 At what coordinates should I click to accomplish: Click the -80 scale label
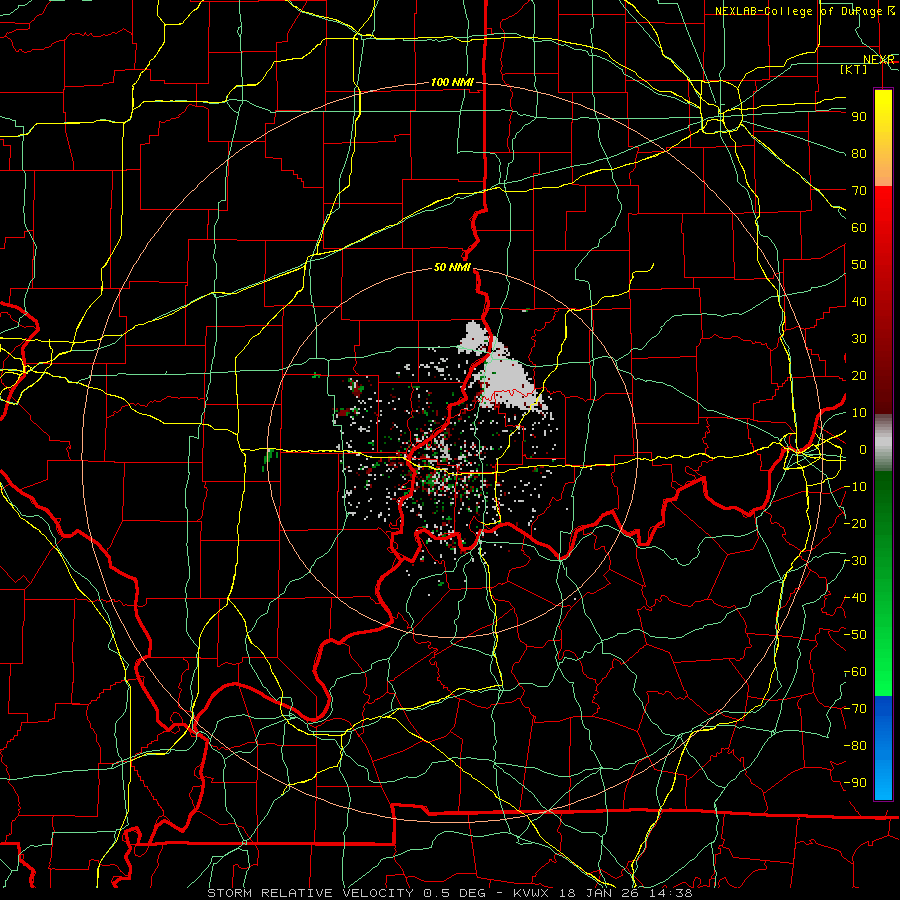click(856, 746)
